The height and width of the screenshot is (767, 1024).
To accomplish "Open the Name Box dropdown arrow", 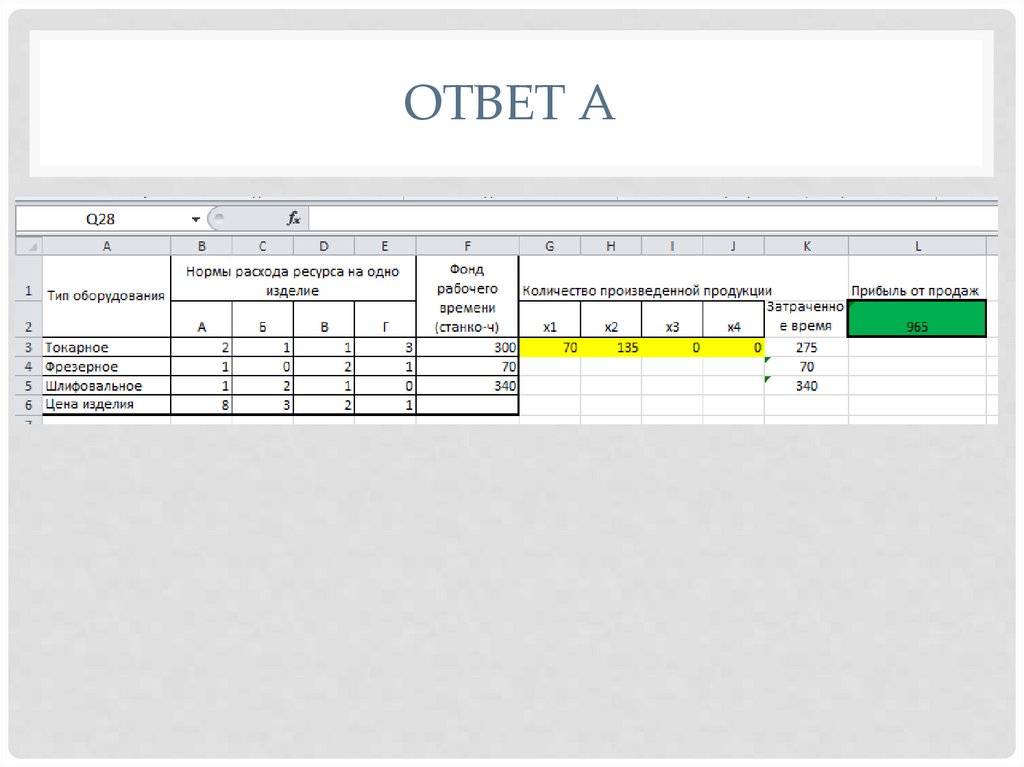I will pyautogui.click(x=196, y=219).
